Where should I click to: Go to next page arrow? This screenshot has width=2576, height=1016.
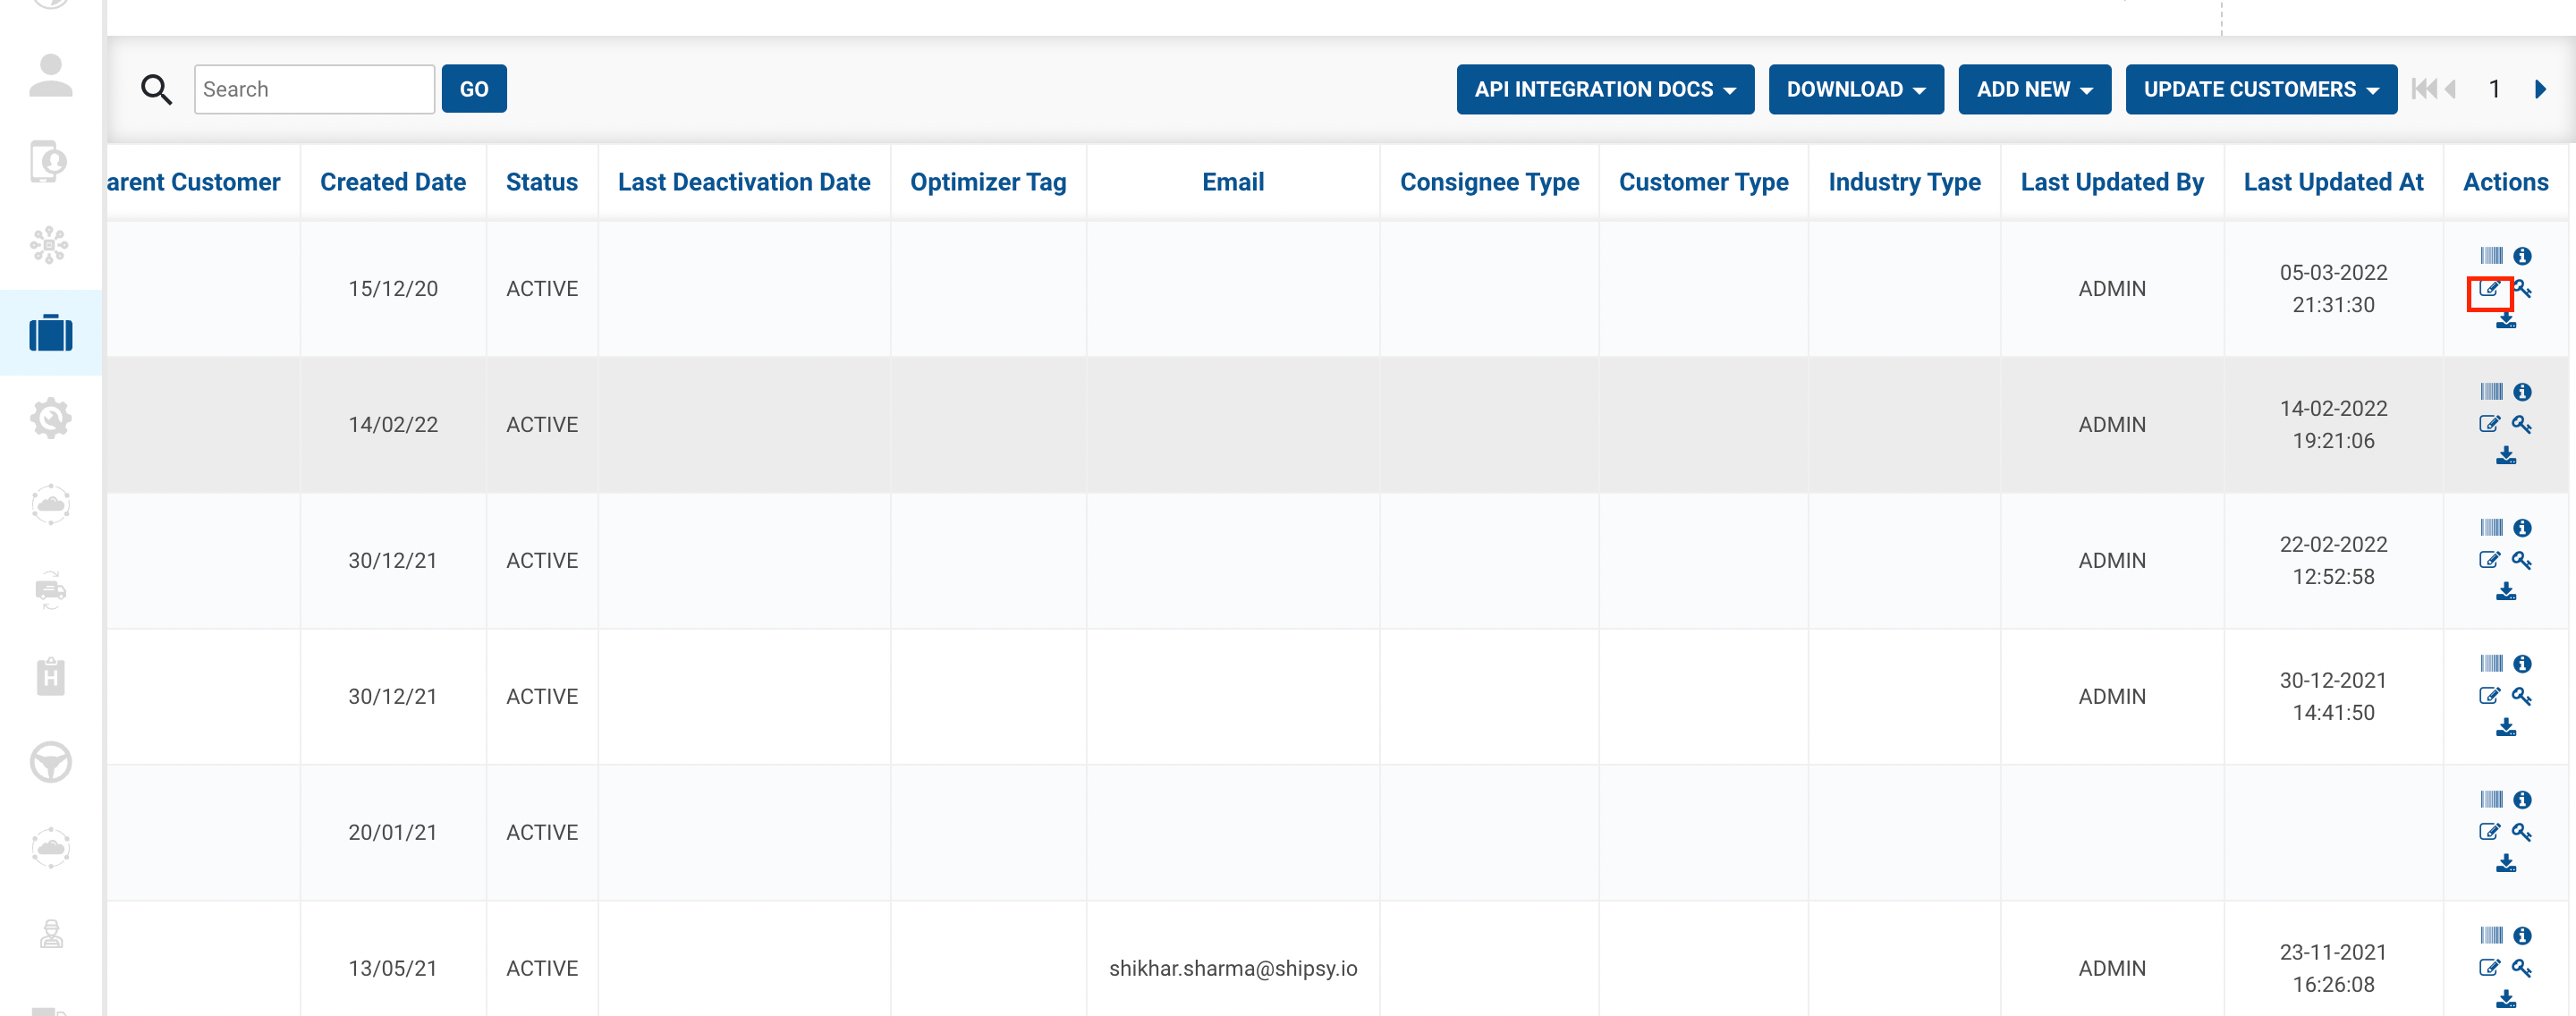point(2540,90)
